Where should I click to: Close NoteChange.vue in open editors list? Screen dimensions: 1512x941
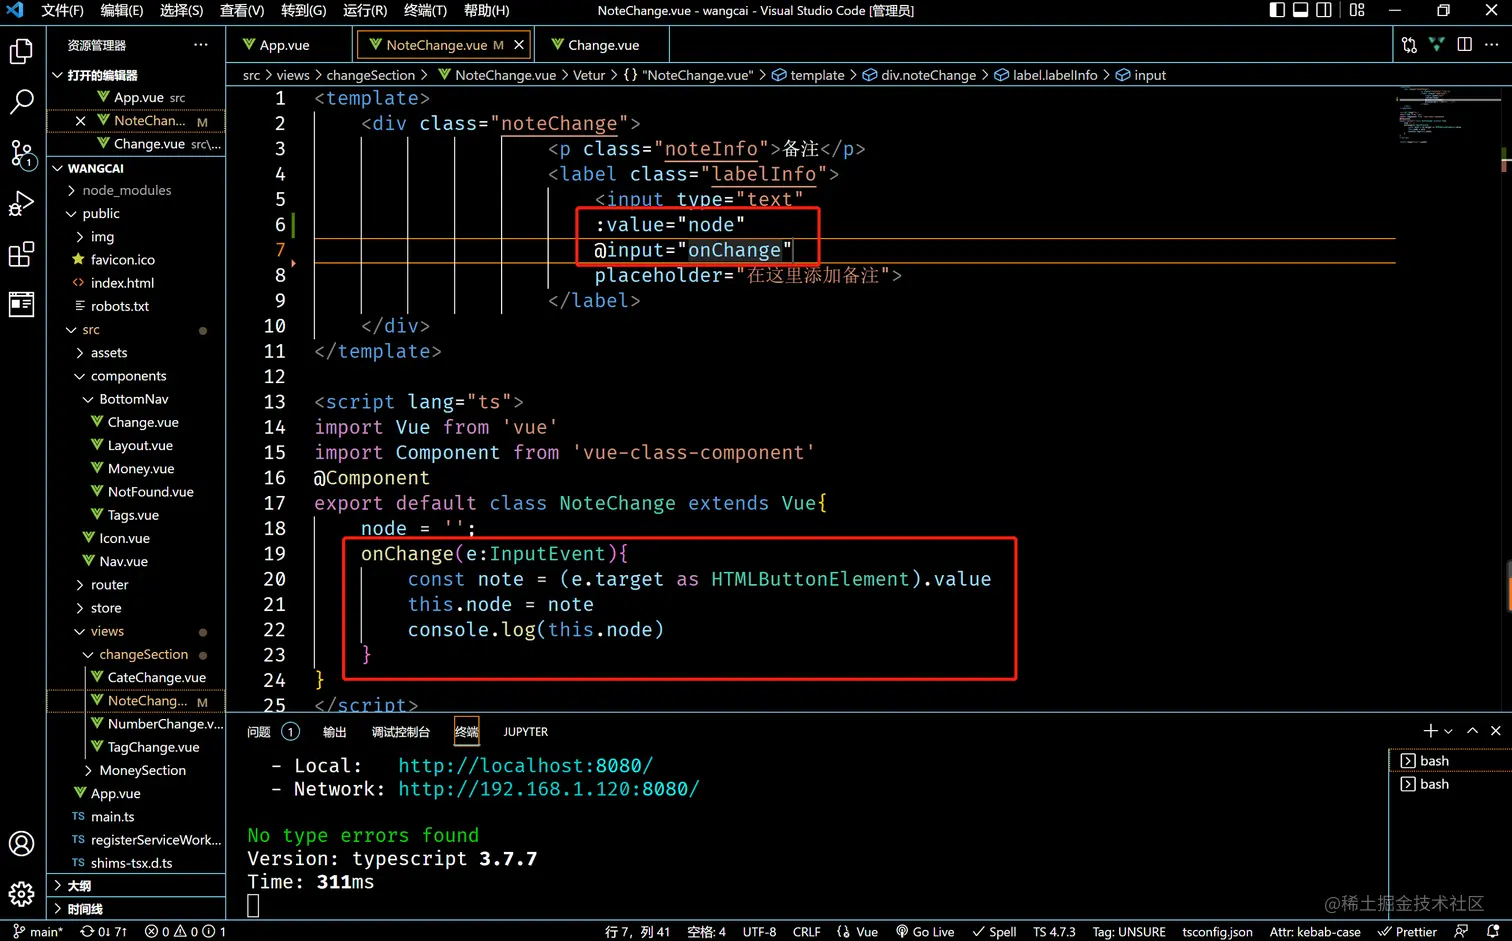pos(81,120)
